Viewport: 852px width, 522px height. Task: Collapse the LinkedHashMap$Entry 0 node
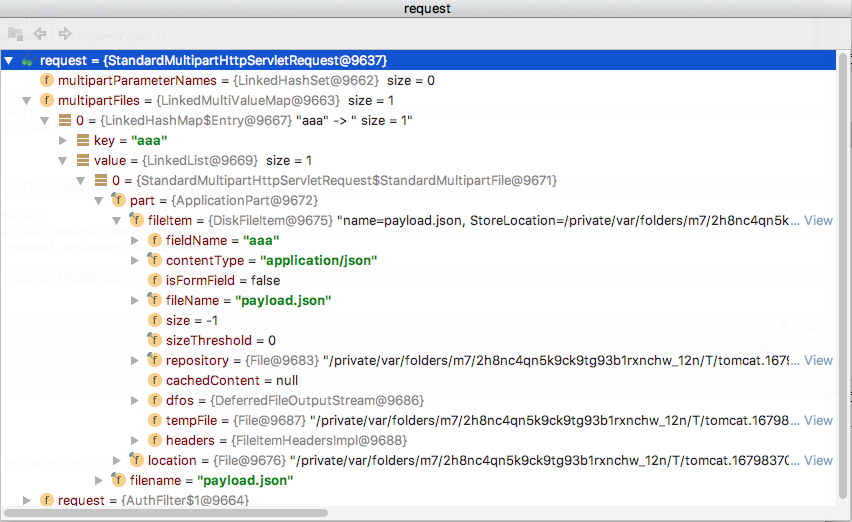click(45, 121)
